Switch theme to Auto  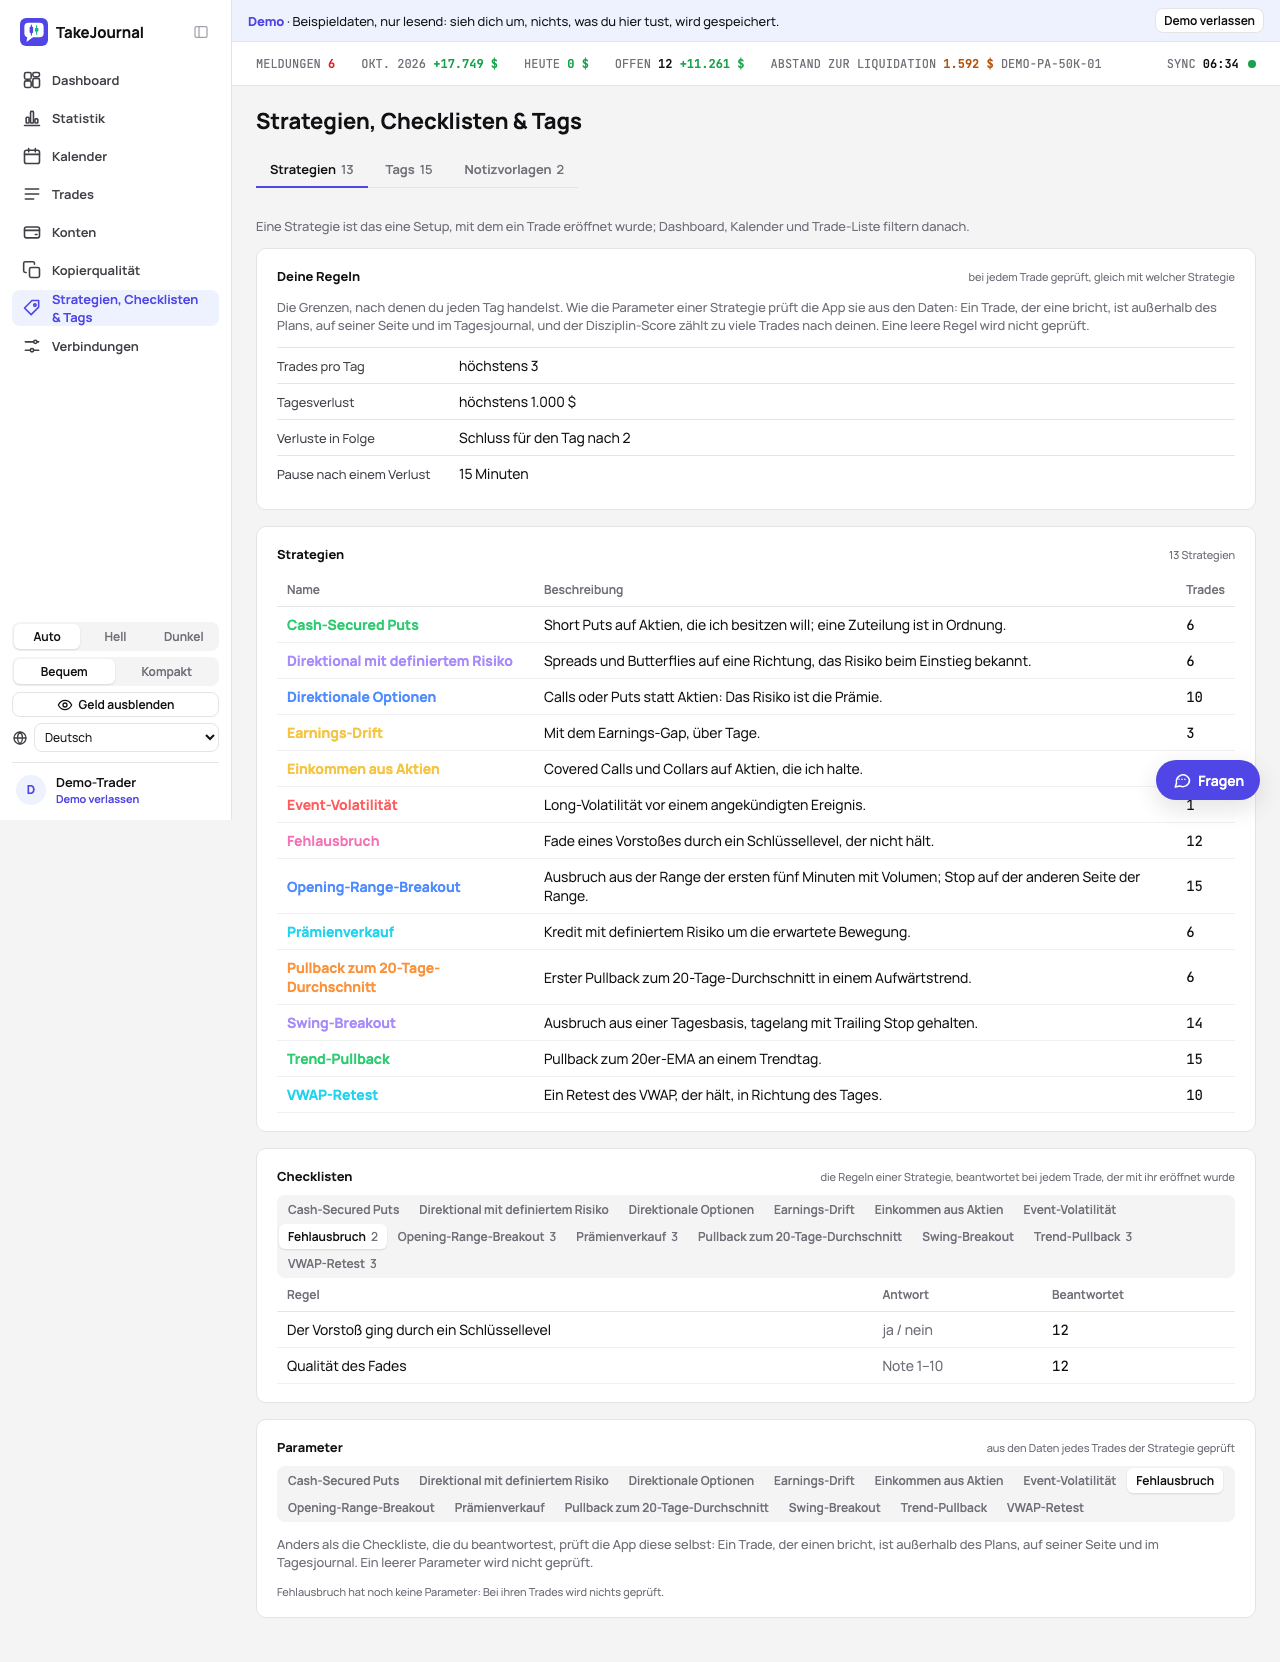coord(47,637)
